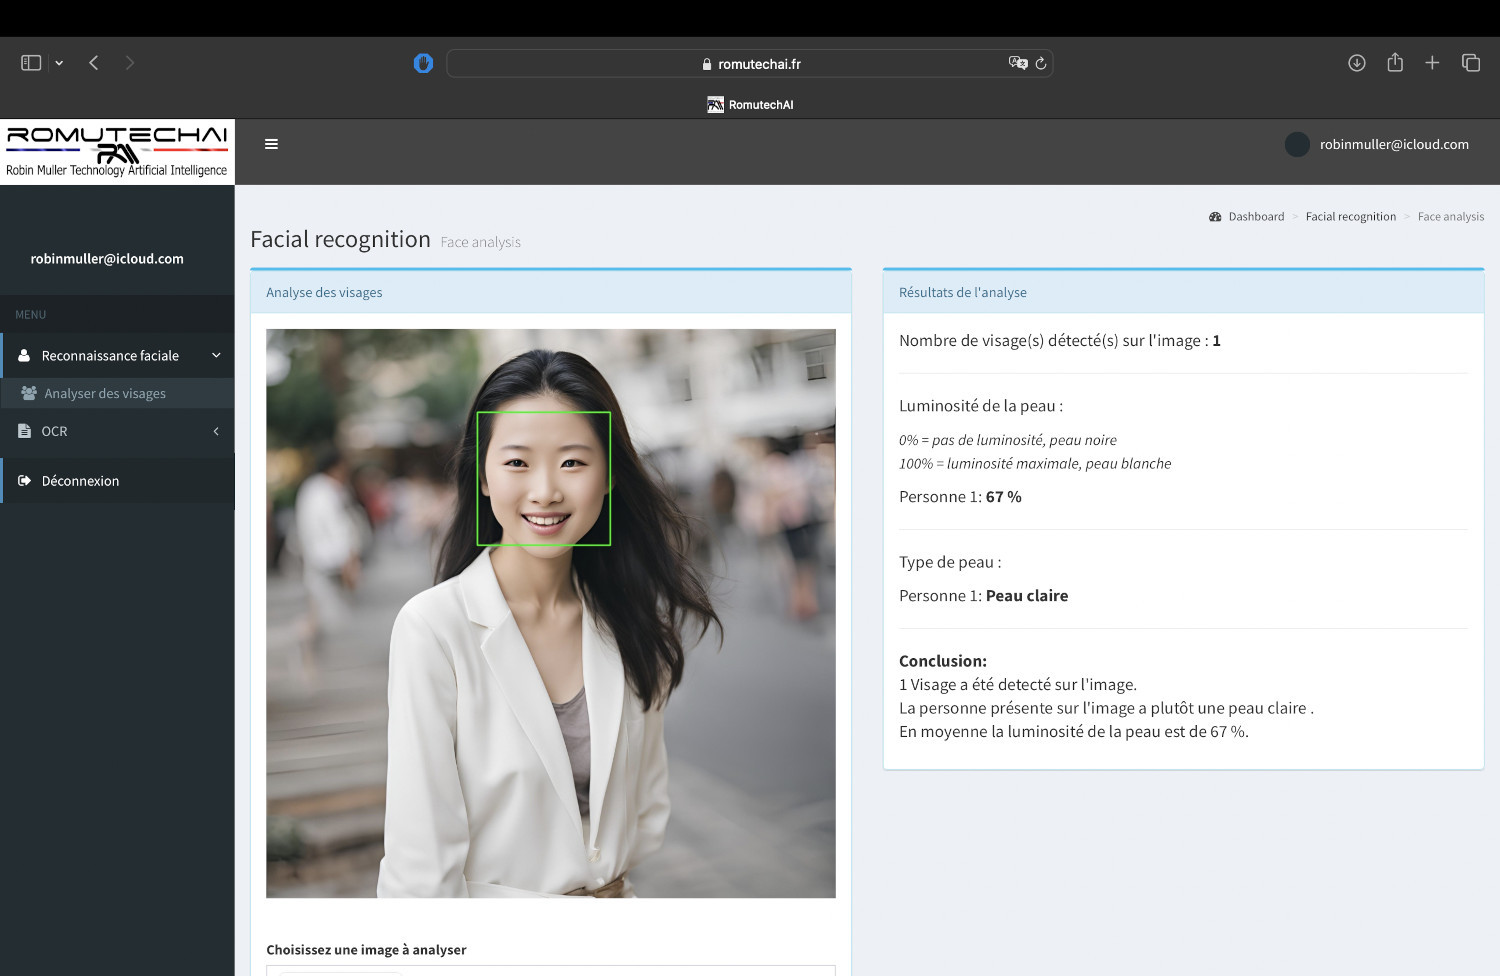Open the Dashboard breadcrumb link
The height and width of the screenshot is (976, 1500).
click(1255, 217)
